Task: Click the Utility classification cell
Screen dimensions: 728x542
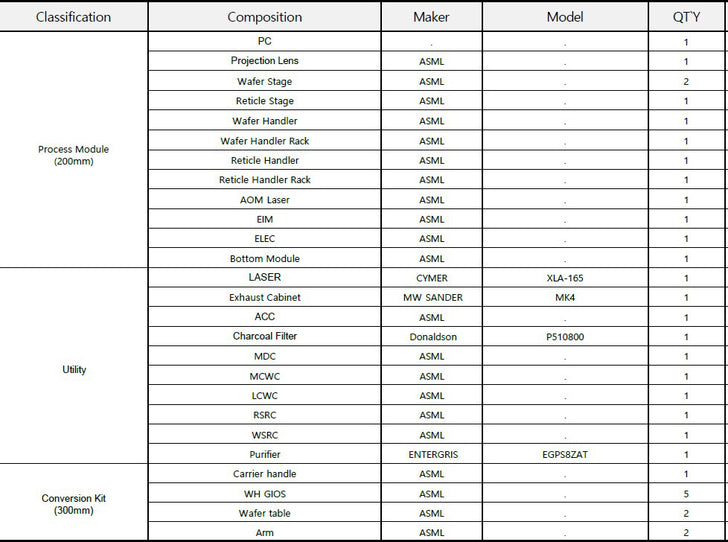Action: tap(73, 366)
